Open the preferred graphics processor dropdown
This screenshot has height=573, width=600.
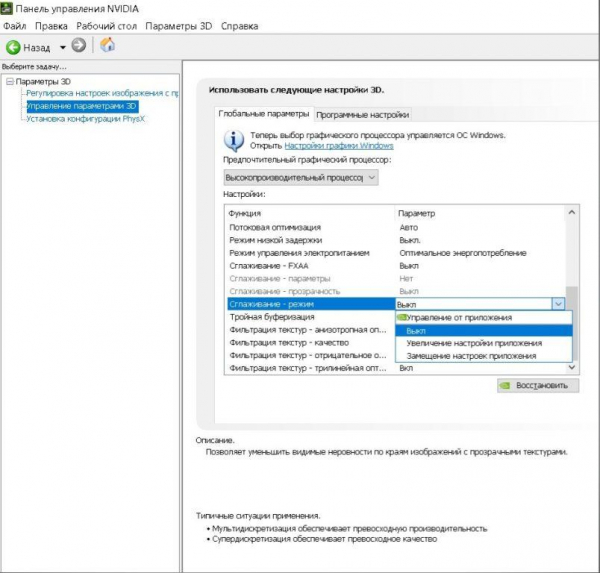click(x=301, y=178)
